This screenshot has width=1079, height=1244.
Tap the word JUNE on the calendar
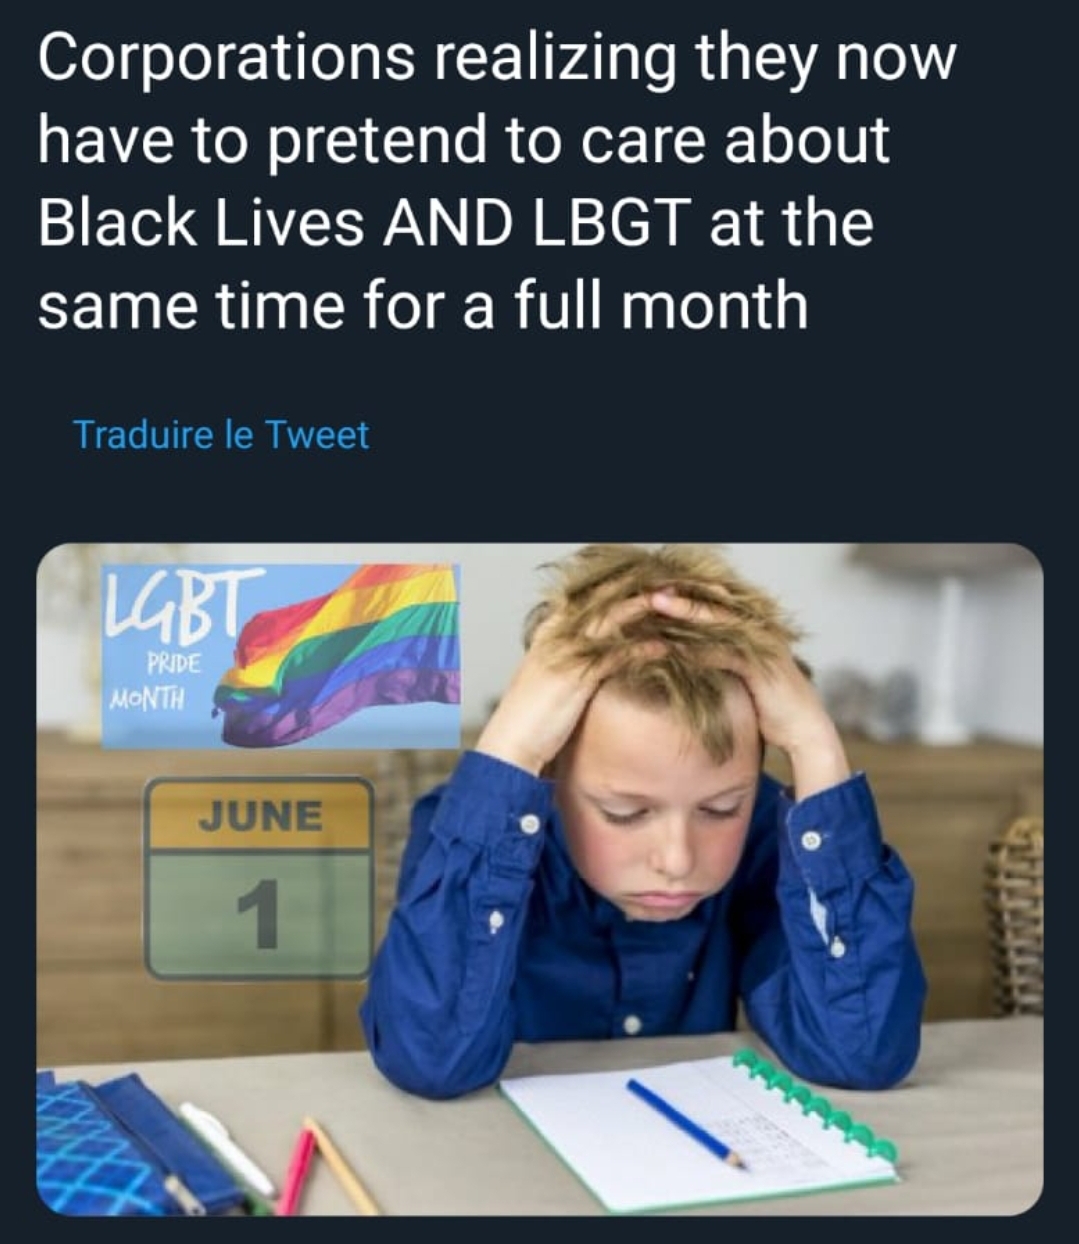click(260, 816)
